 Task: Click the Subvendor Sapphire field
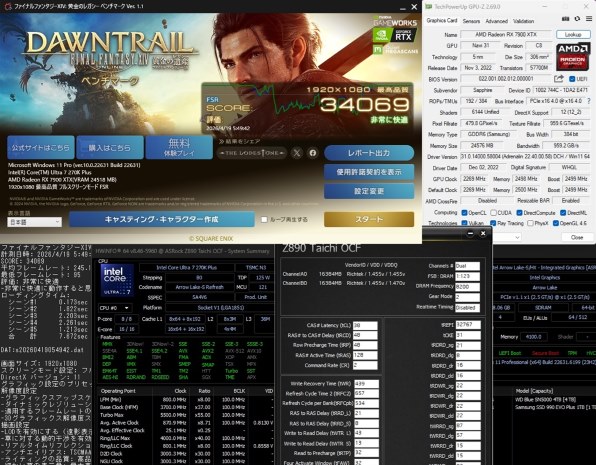coord(482,90)
